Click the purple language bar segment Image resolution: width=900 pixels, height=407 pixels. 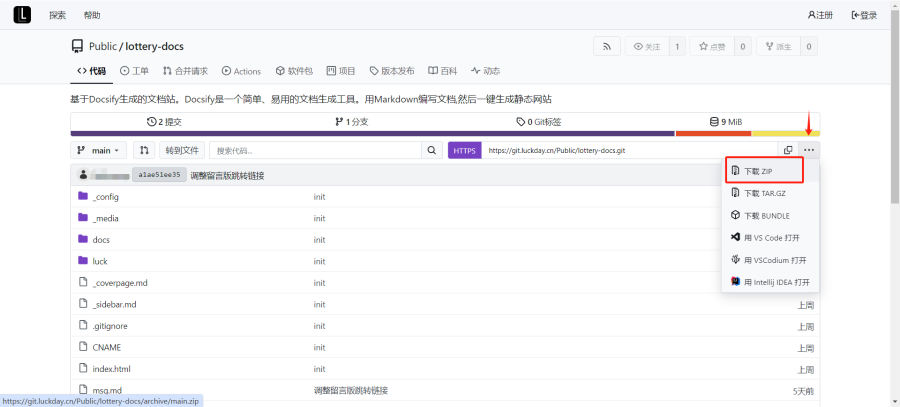(373, 134)
